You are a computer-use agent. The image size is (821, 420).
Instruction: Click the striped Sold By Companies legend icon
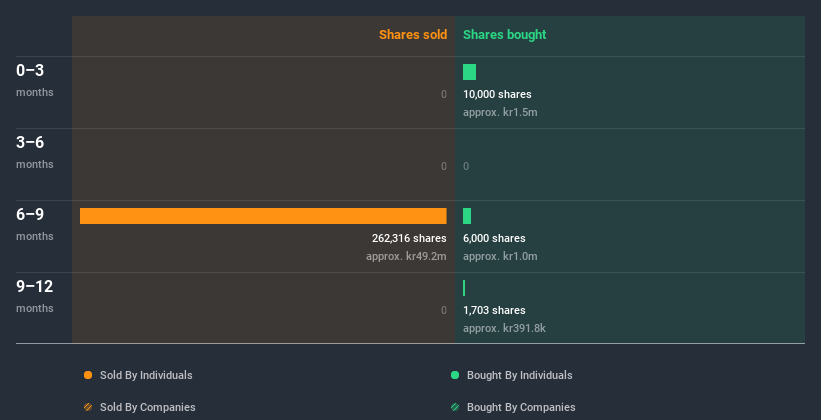[88, 407]
